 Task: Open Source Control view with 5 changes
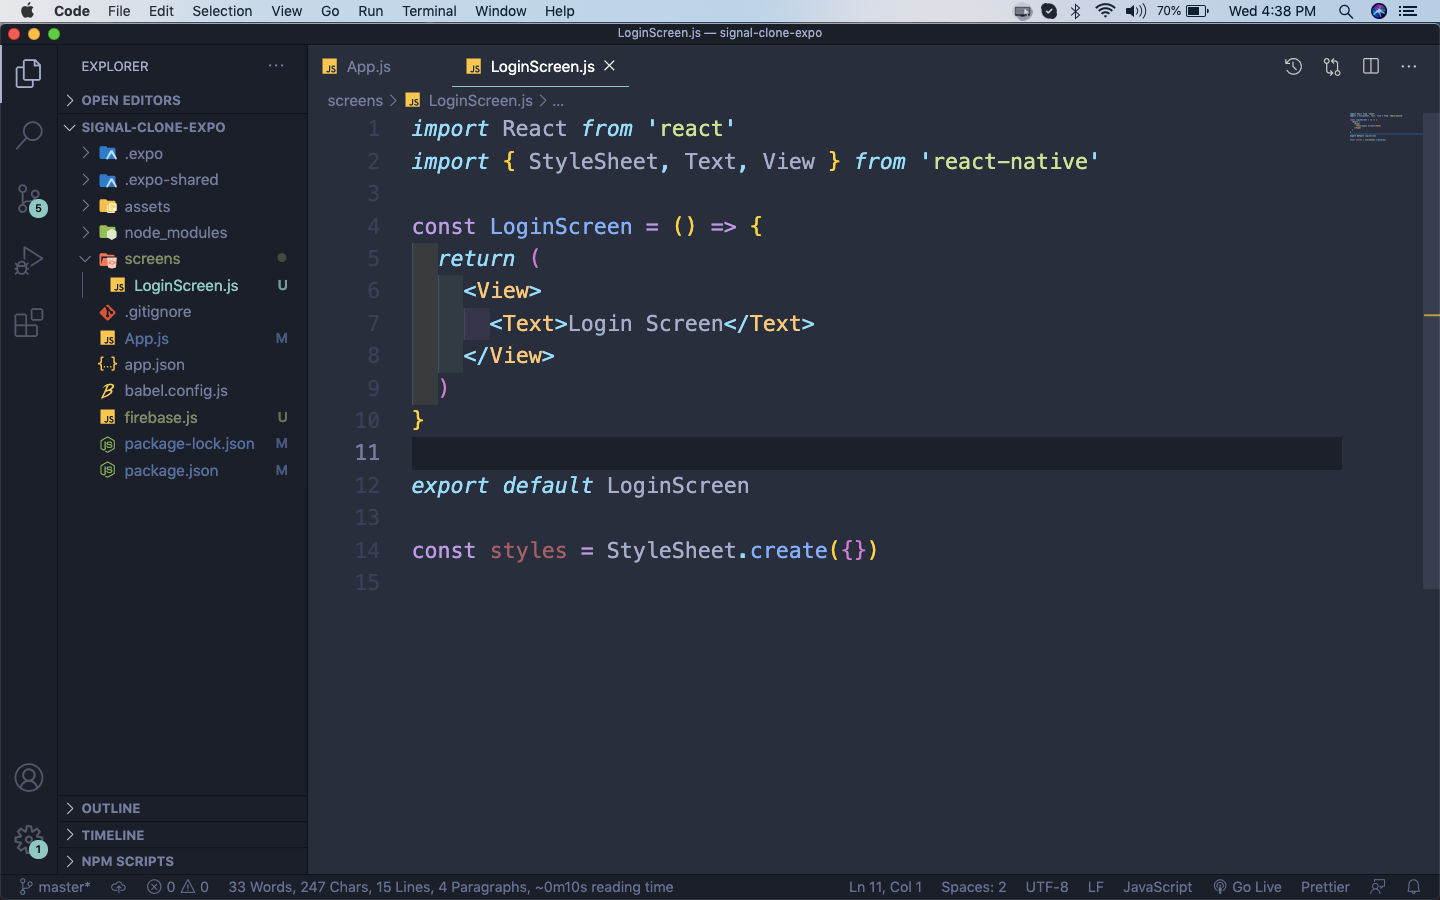[x=29, y=199]
